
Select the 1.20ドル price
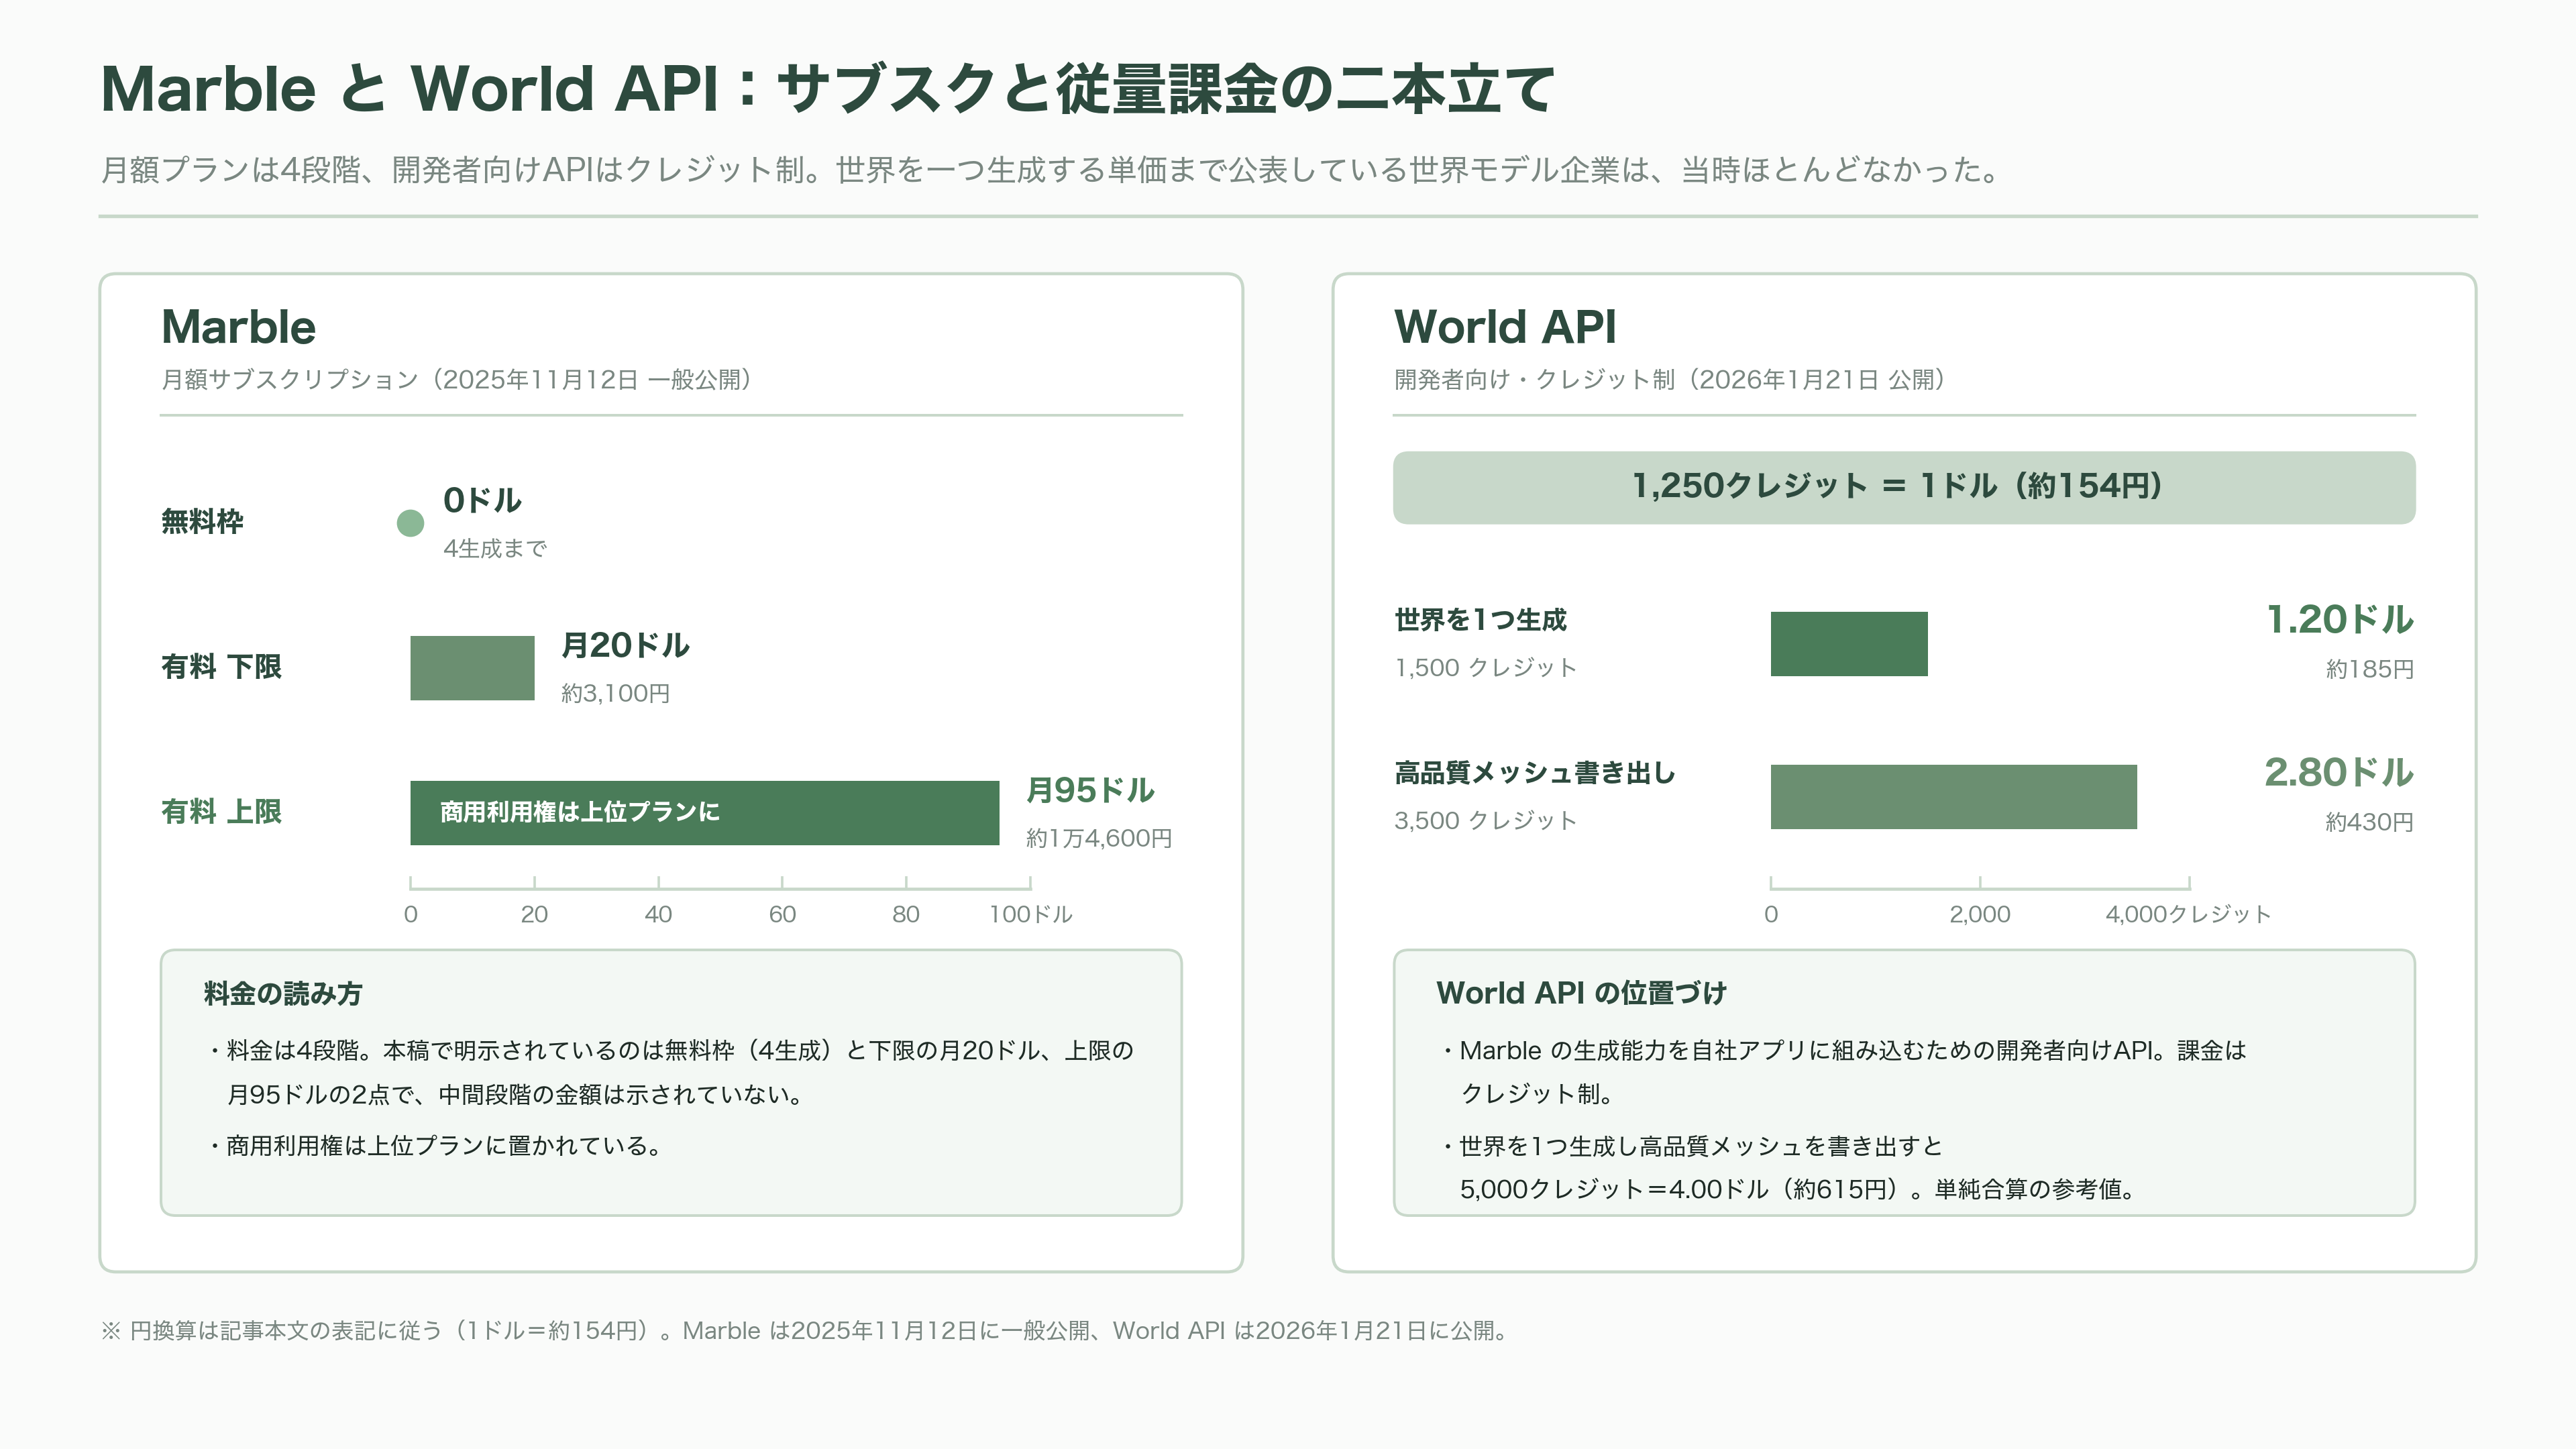pos(2339,620)
